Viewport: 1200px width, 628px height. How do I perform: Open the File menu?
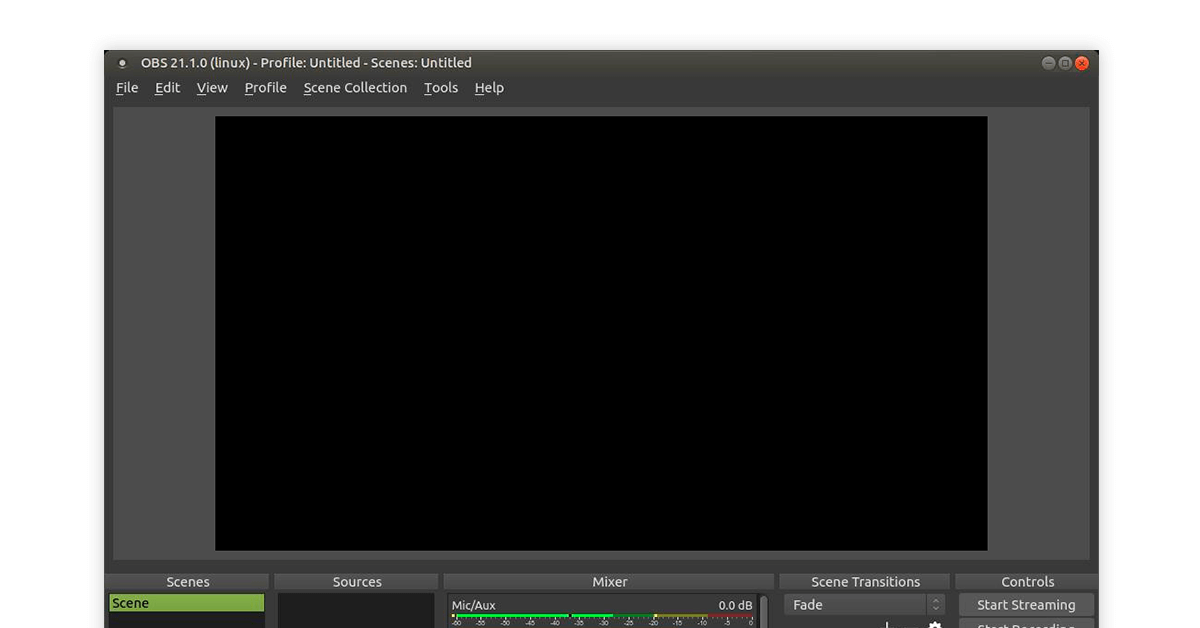[x=127, y=88]
